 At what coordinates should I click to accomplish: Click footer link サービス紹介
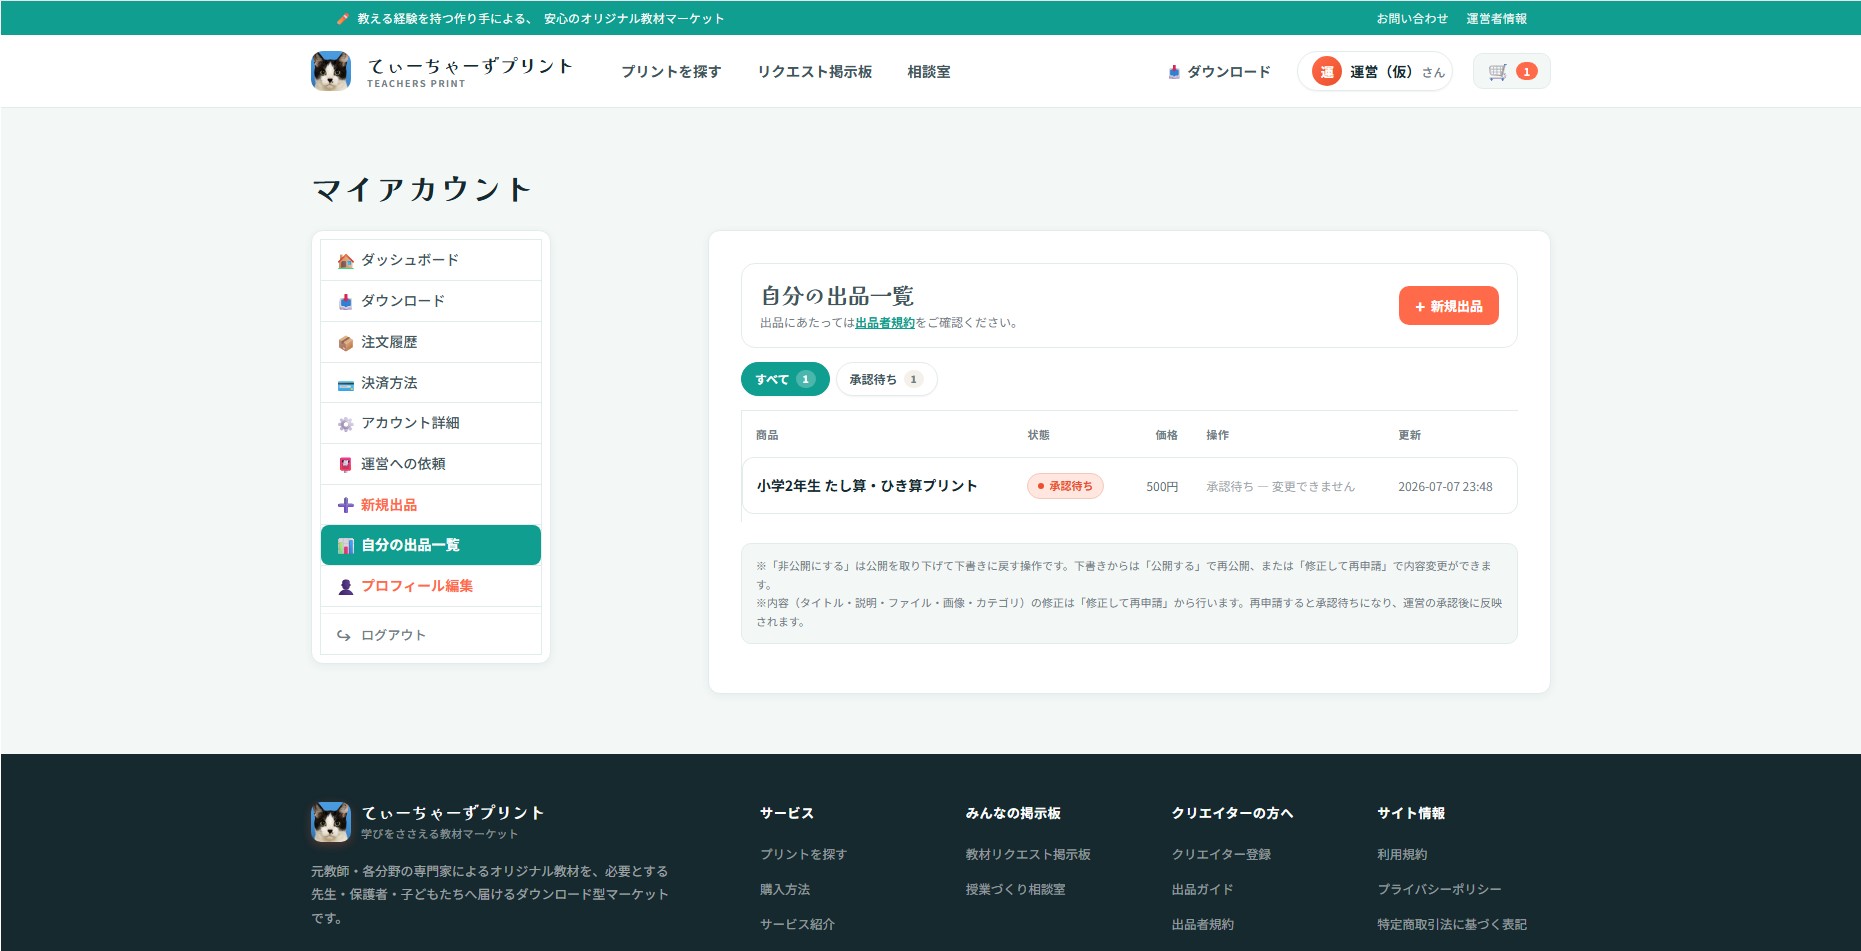[797, 924]
